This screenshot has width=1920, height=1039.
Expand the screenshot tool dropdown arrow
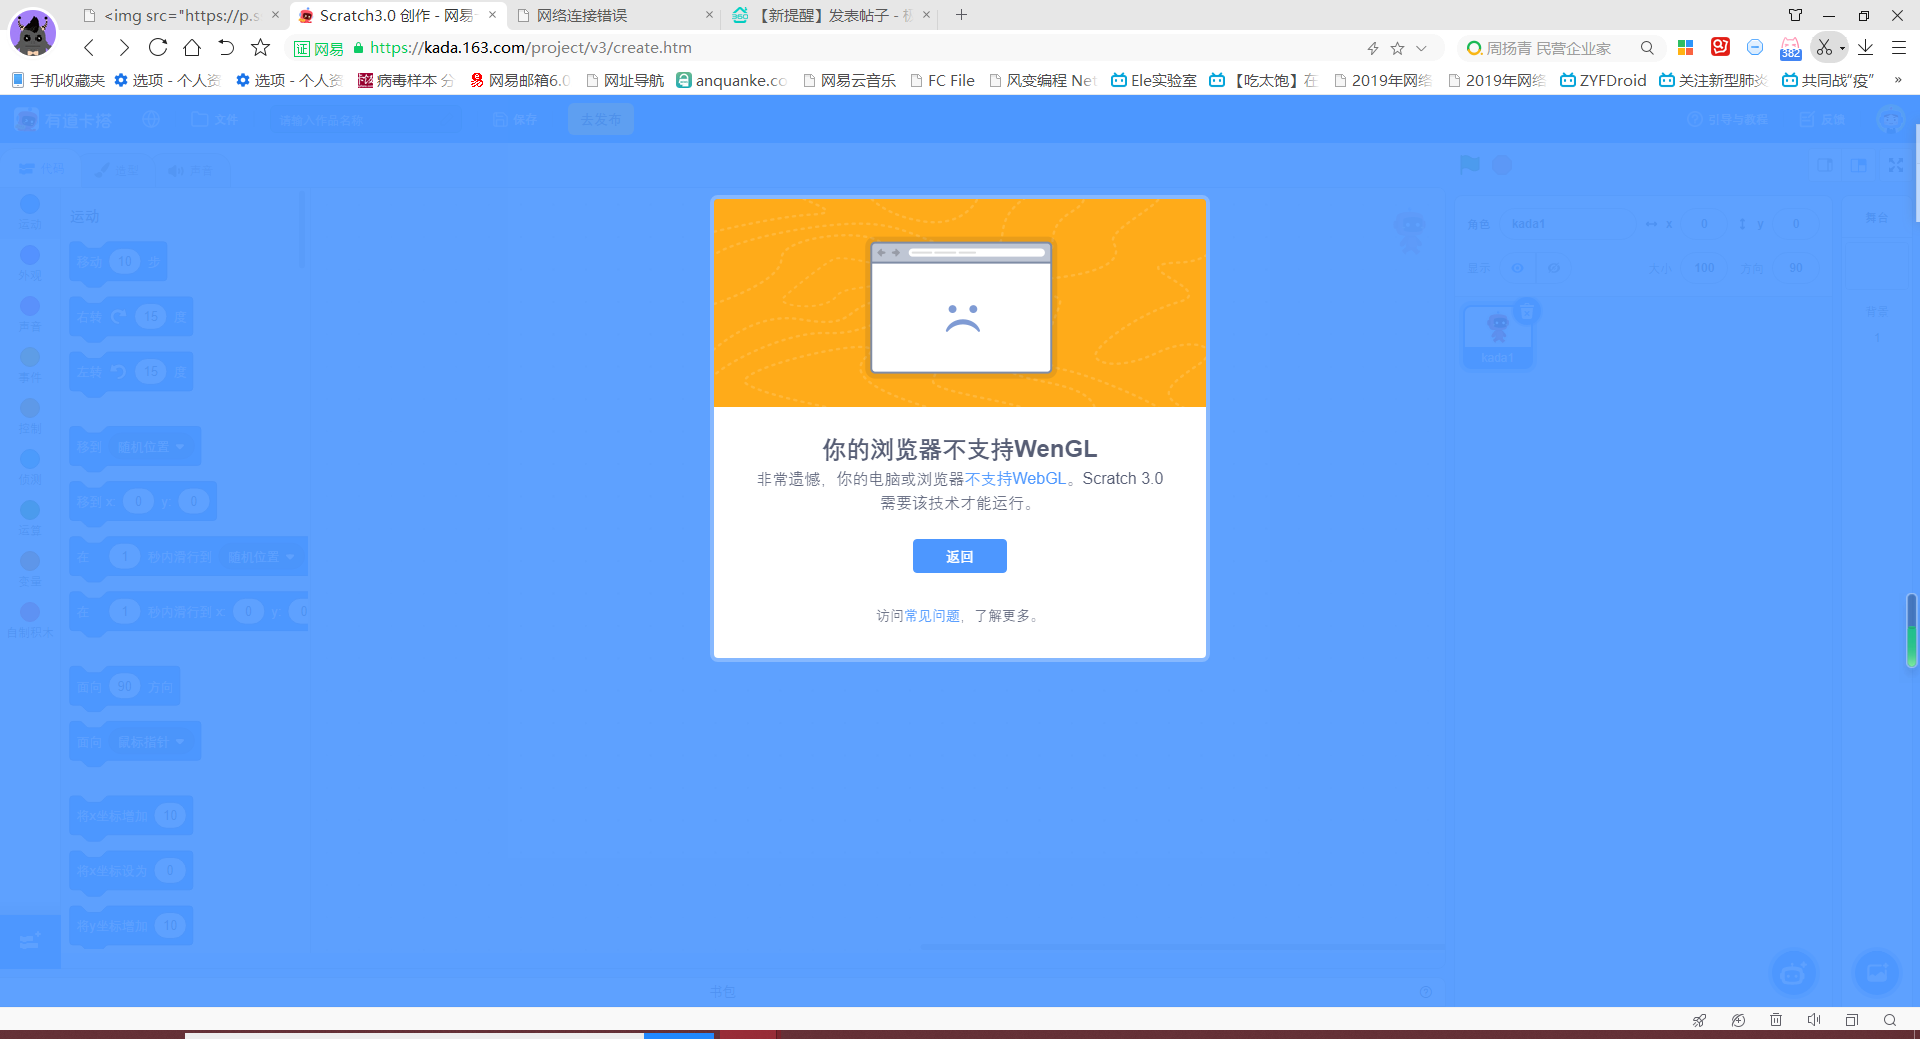(1842, 48)
